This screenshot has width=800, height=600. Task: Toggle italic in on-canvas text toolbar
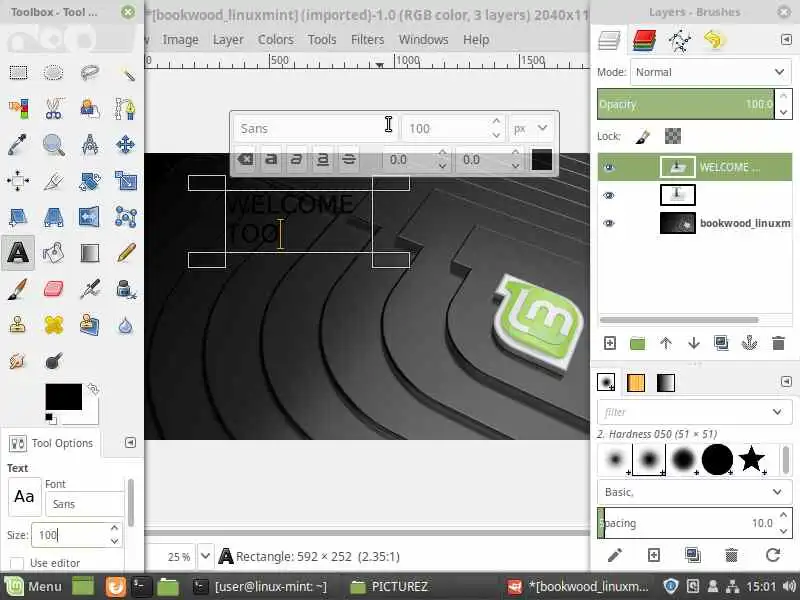[x=296, y=159]
